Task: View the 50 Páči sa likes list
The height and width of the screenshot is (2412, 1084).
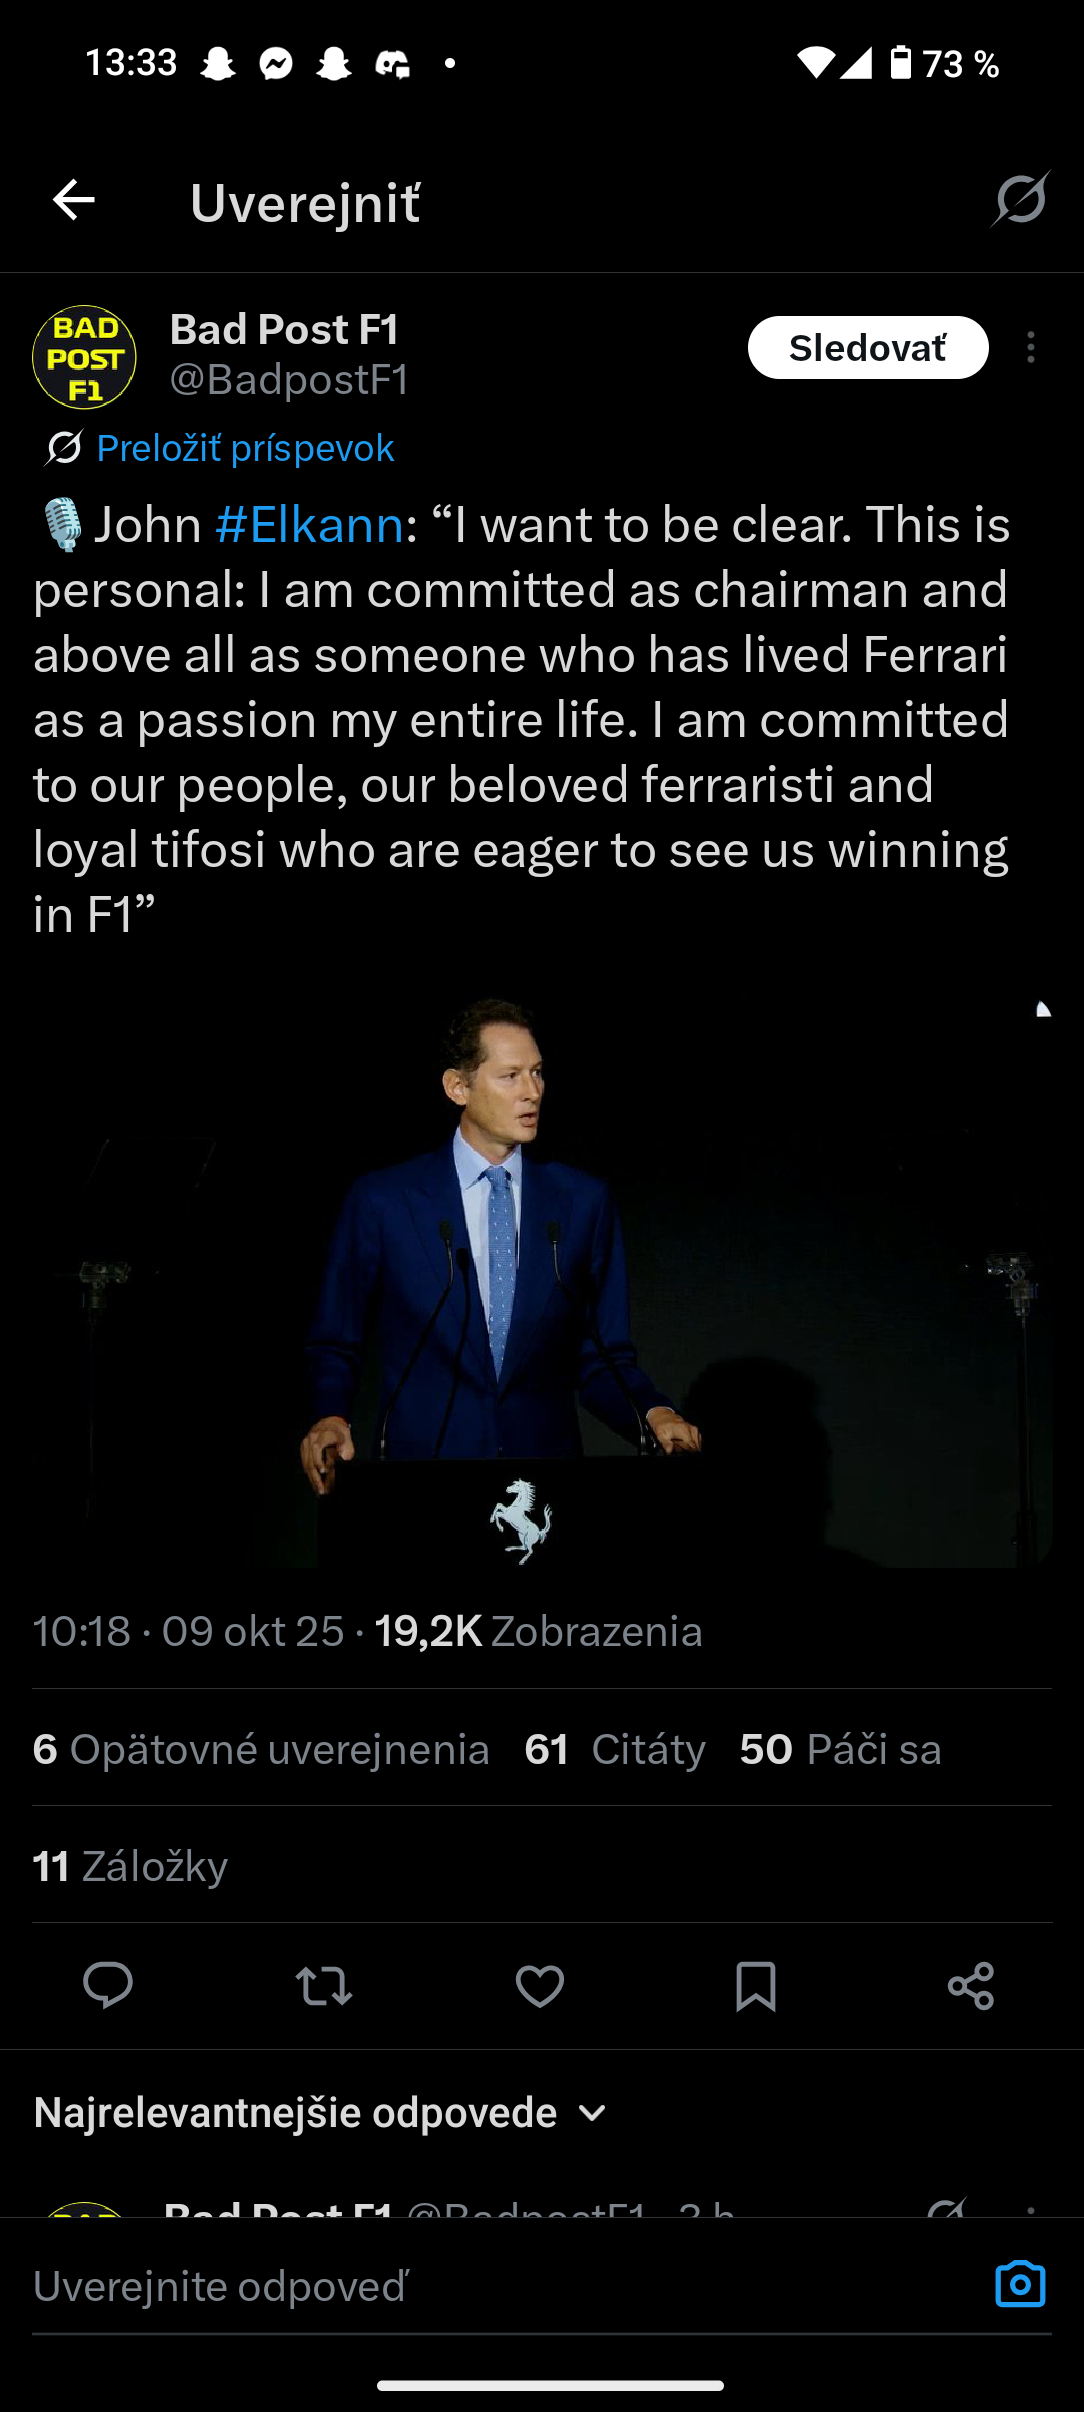Action: pyautogui.click(x=840, y=1750)
